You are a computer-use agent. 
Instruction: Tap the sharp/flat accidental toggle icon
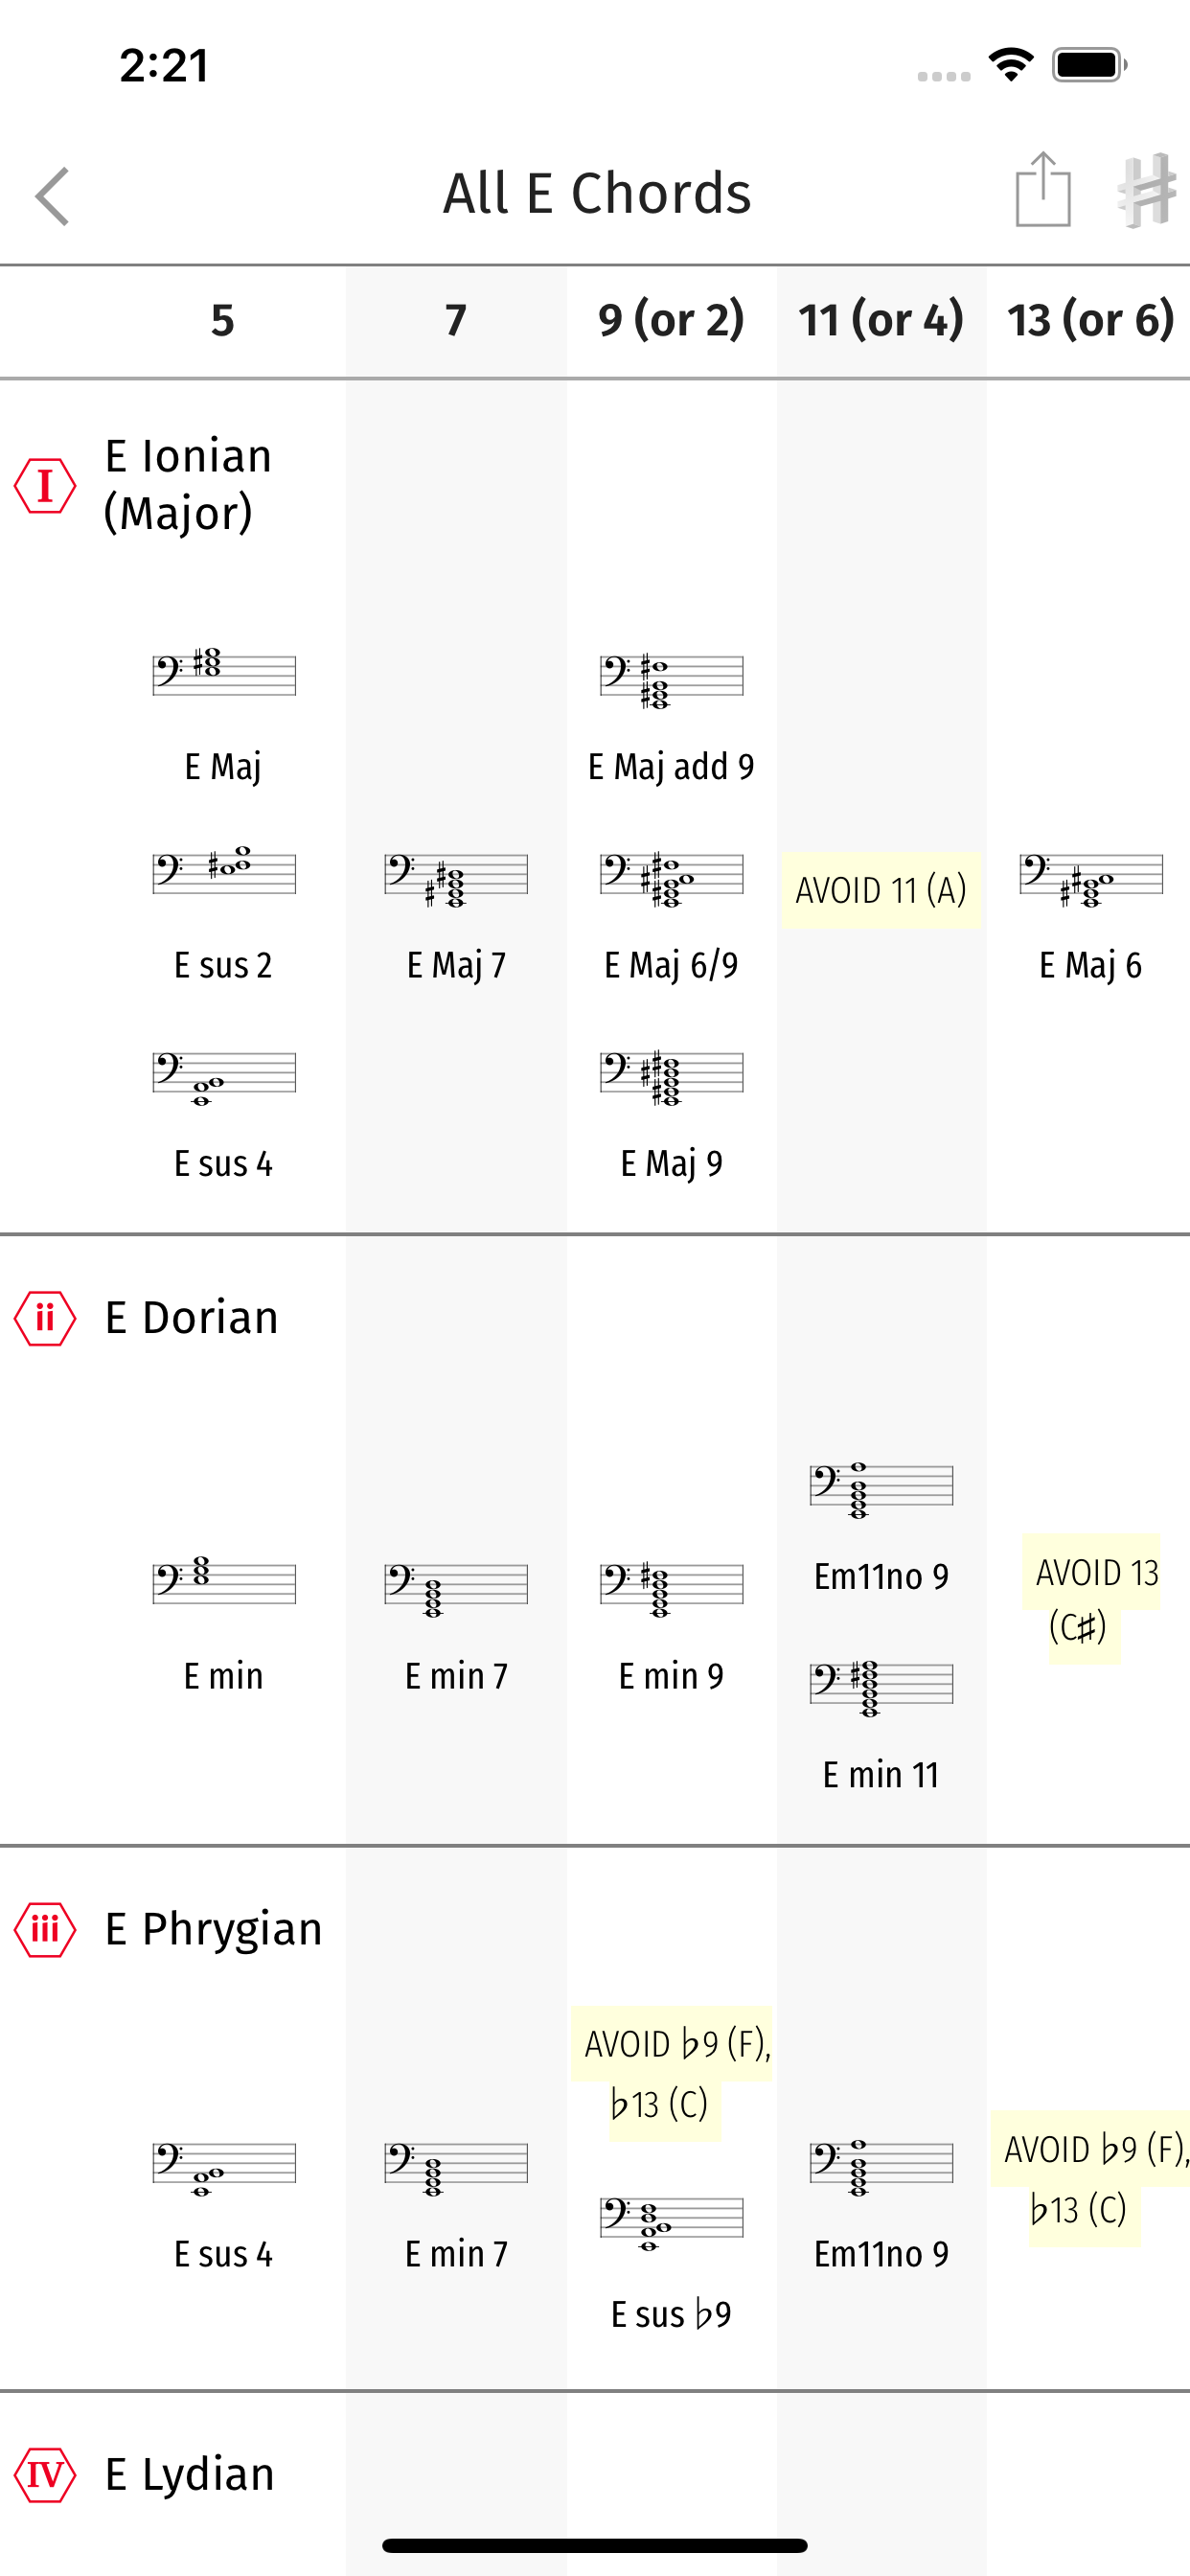tap(1146, 190)
